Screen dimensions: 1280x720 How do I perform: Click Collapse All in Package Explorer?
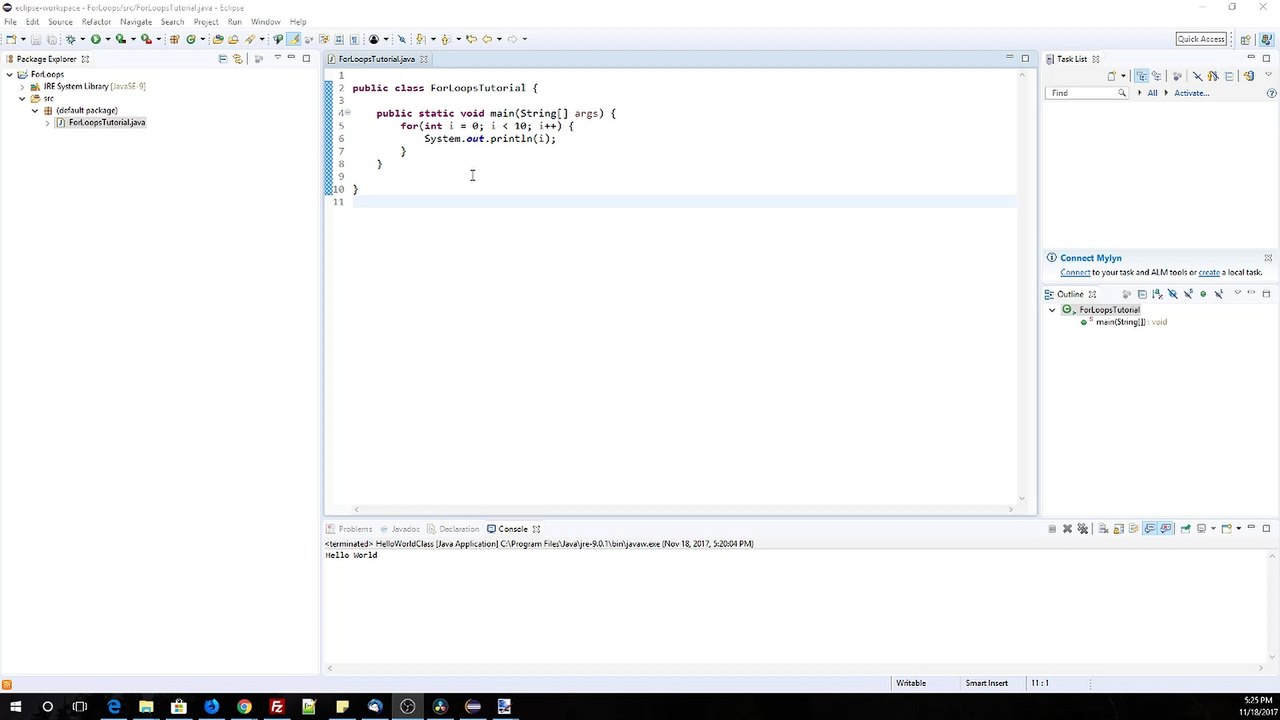222,59
